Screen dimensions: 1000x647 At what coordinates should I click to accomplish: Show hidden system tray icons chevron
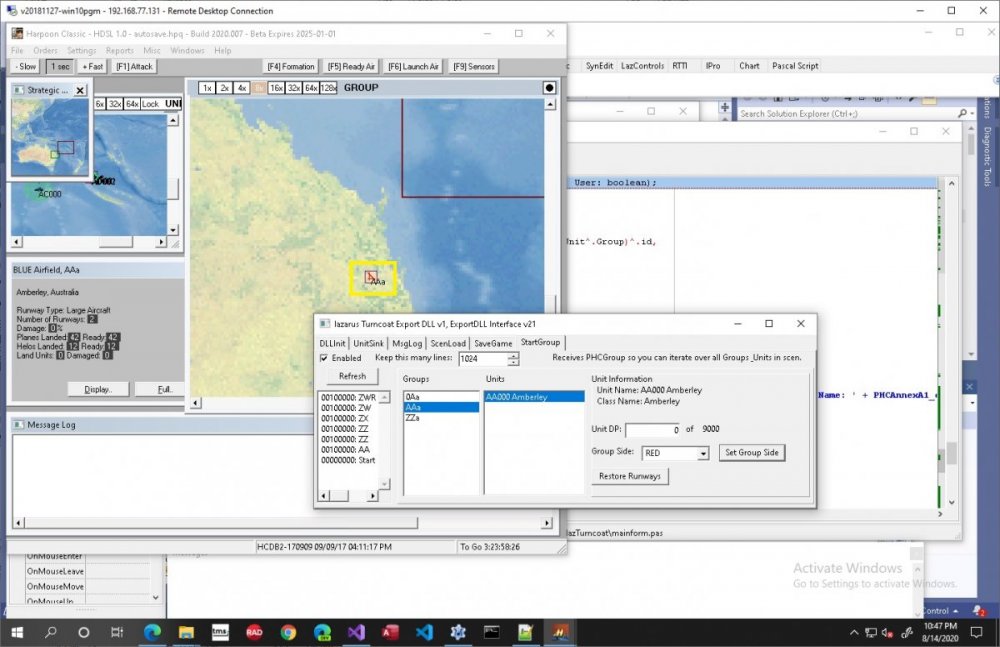[x=854, y=632]
